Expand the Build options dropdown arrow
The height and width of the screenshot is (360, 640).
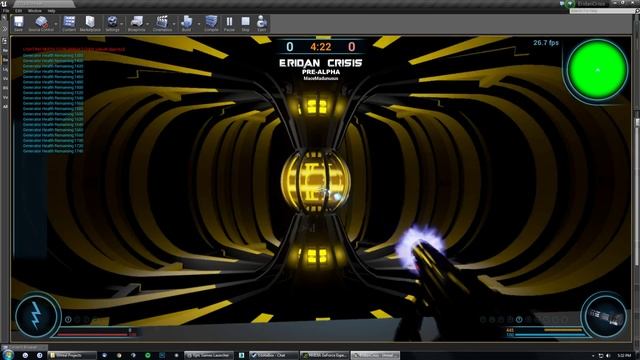click(x=199, y=24)
